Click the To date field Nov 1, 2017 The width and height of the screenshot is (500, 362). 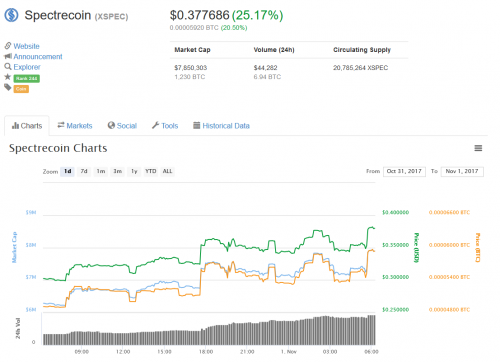tap(462, 171)
